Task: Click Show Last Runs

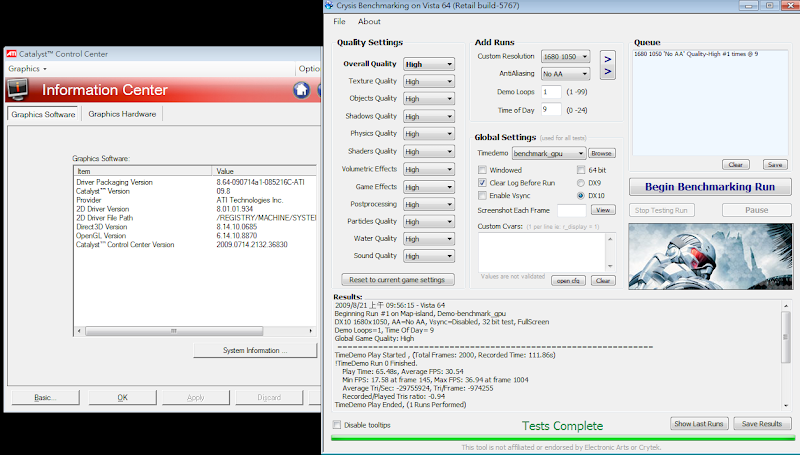Action: coord(698,424)
